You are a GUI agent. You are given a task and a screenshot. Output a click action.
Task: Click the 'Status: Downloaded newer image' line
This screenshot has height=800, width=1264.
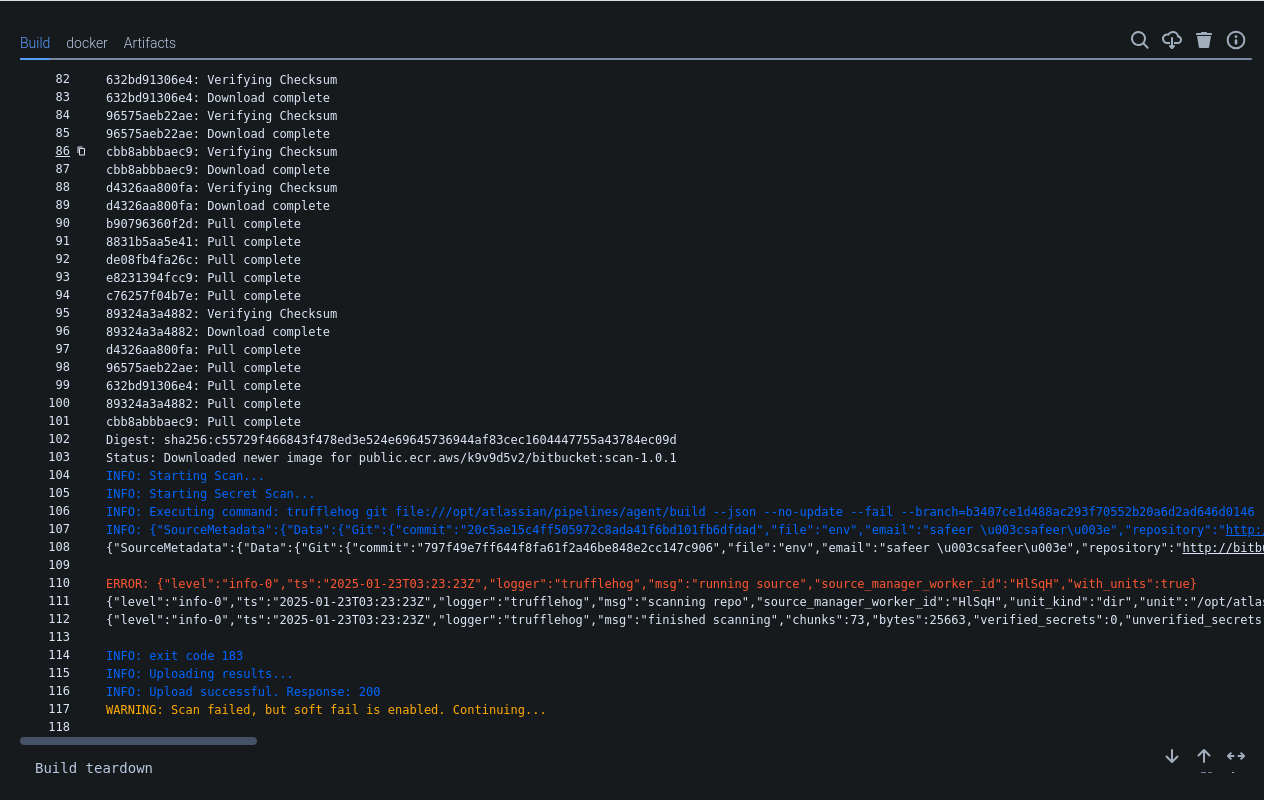point(391,458)
